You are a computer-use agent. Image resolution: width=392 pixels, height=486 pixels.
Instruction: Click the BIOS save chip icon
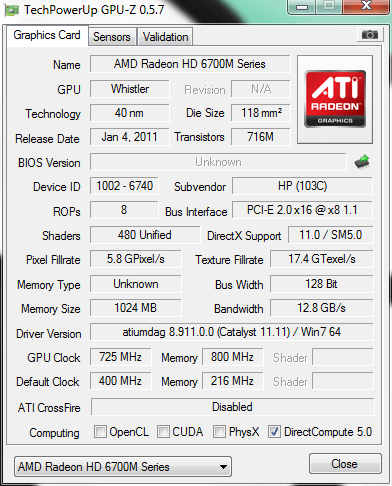[x=362, y=162]
